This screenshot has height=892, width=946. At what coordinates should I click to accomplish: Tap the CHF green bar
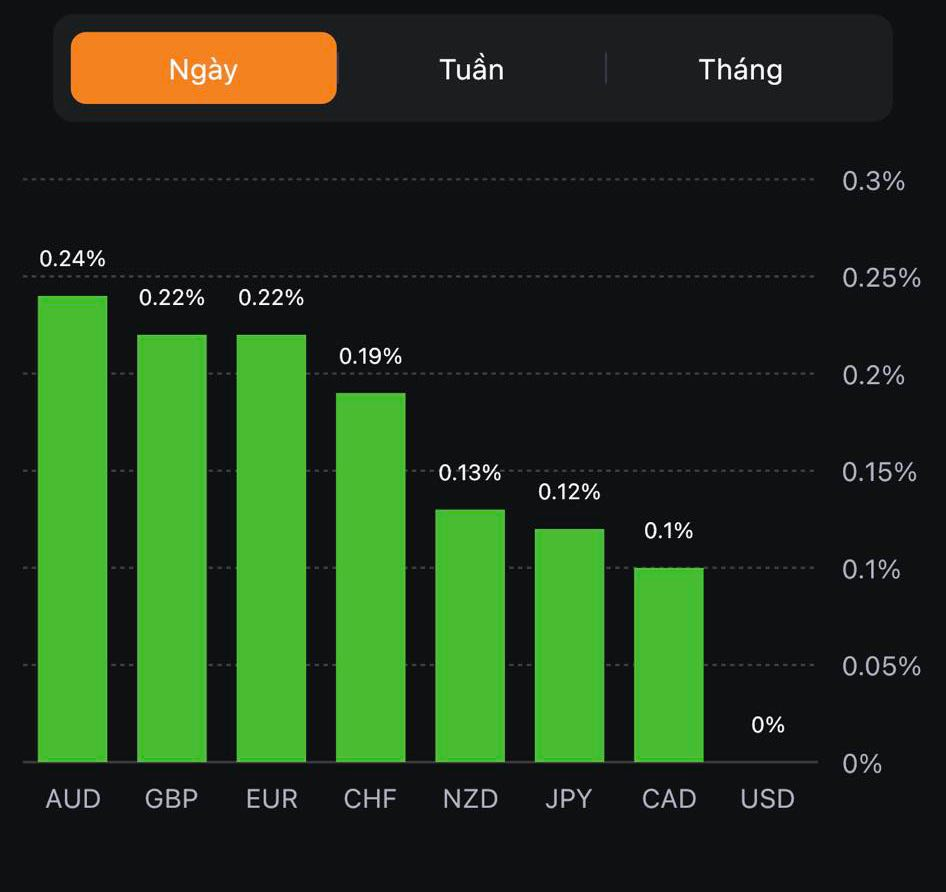(x=370, y=578)
